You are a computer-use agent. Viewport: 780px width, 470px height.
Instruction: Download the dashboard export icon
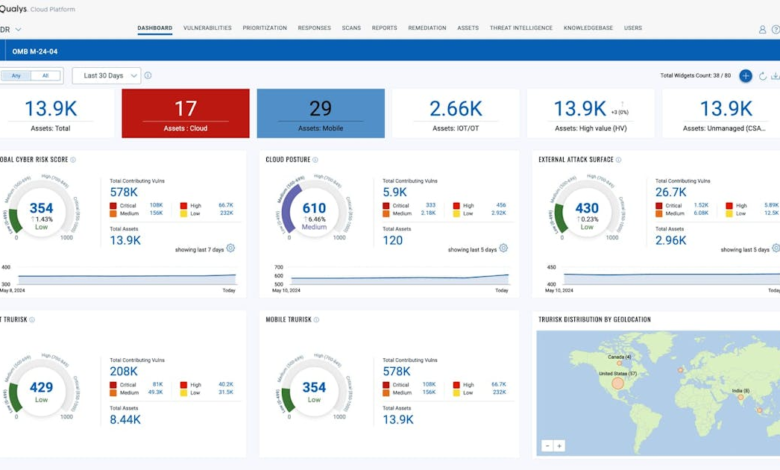click(775, 76)
